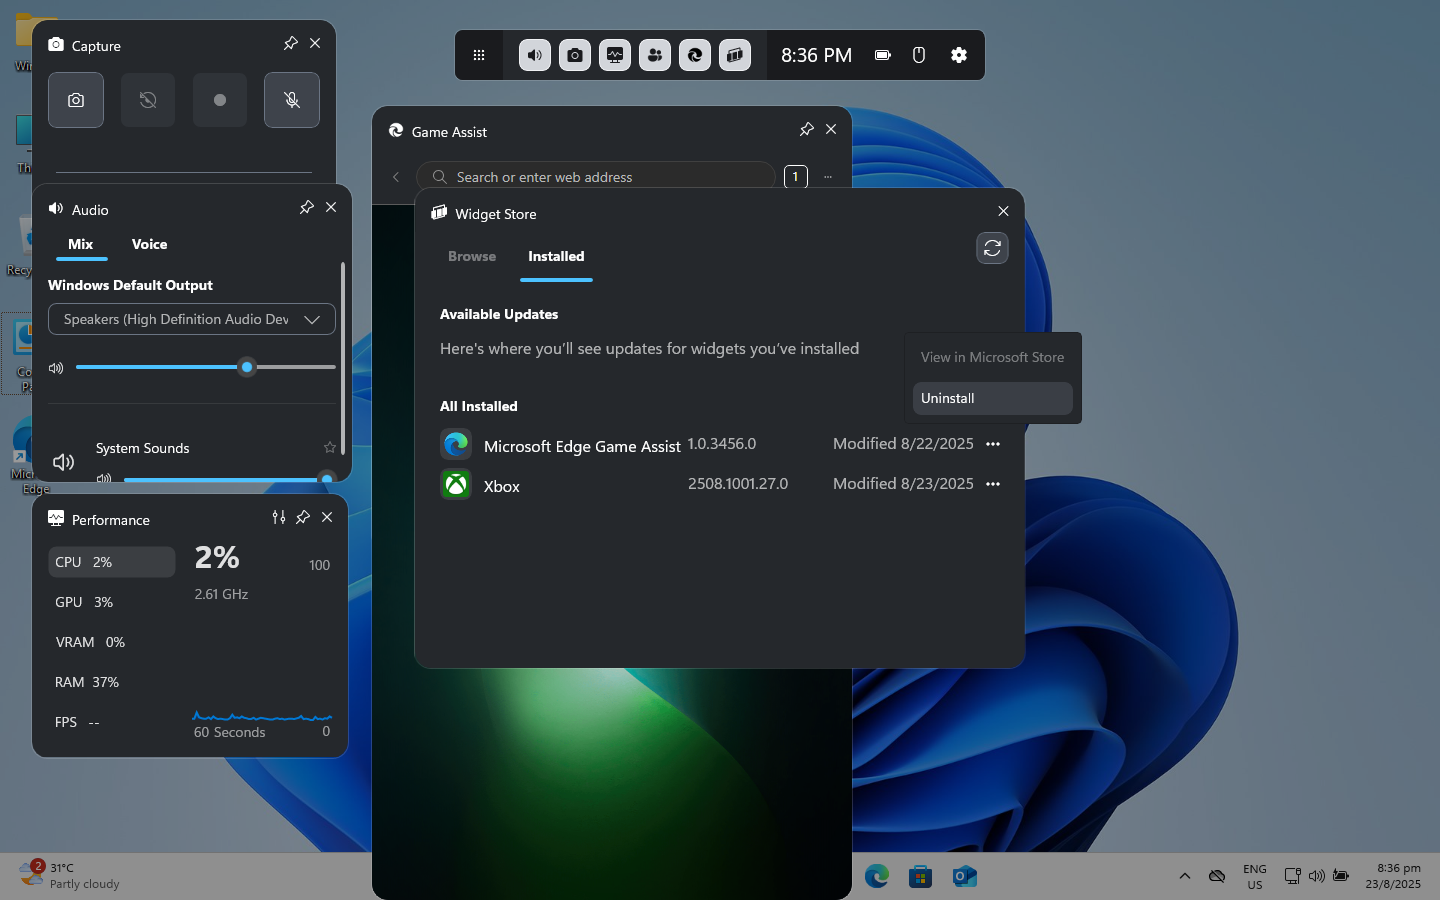Show hidden icons in system tray
The height and width of the screenshot is (900, 1440).
point(1185,876)
